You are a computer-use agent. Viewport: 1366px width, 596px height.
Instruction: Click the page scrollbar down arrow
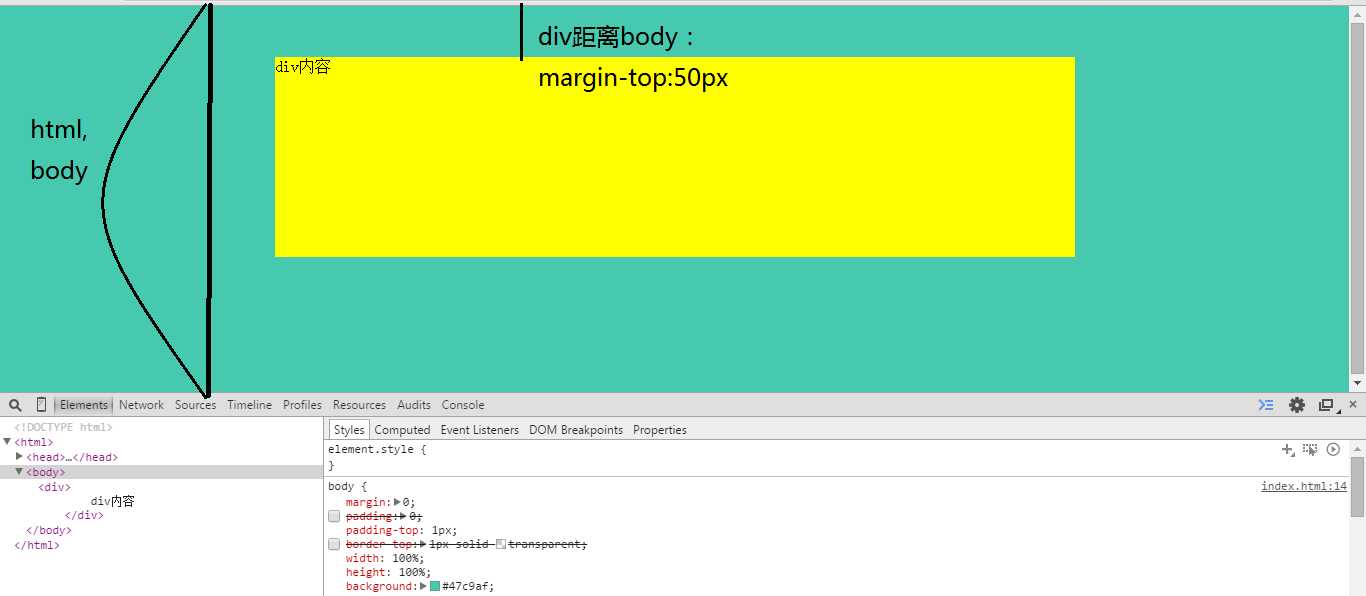(1357, 383)
